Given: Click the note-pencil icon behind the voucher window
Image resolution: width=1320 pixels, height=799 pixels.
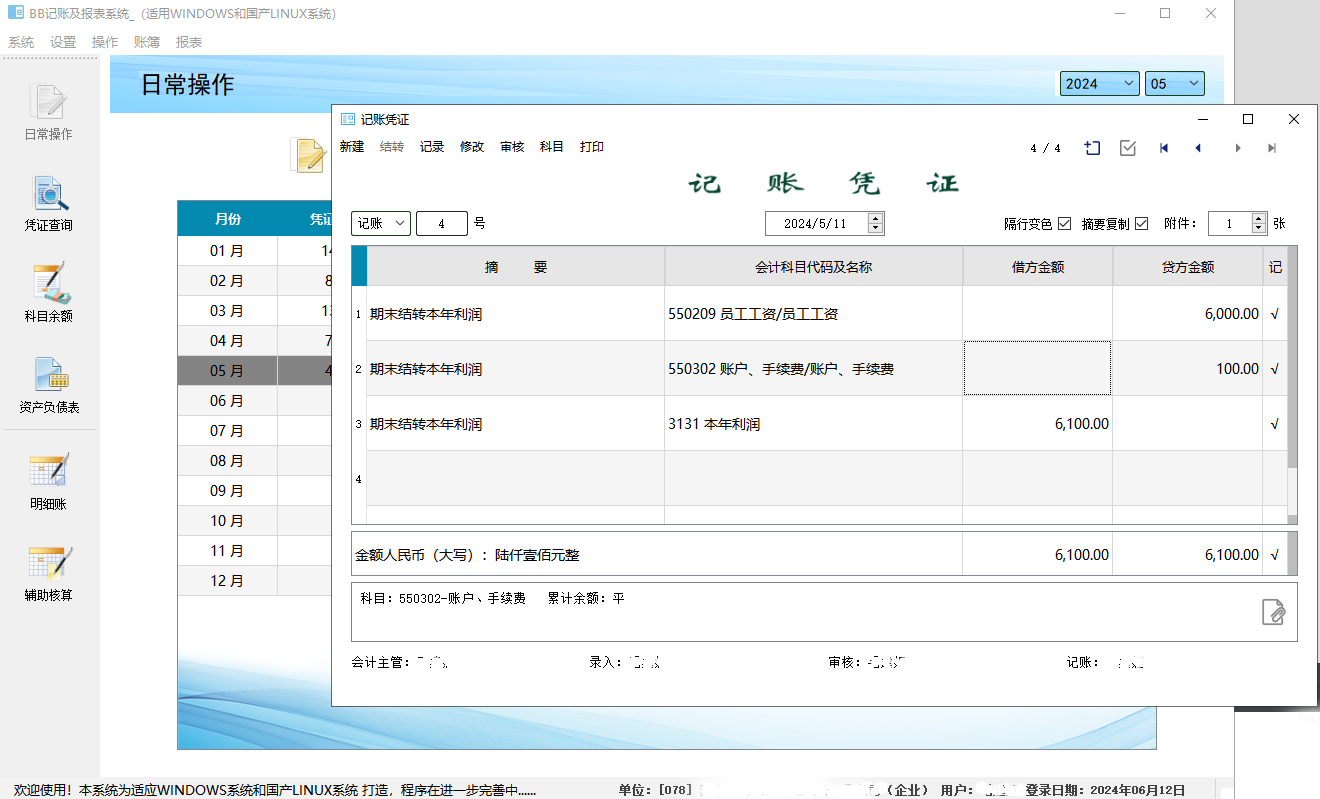Looking at the screenshot, I should (309, 155).
